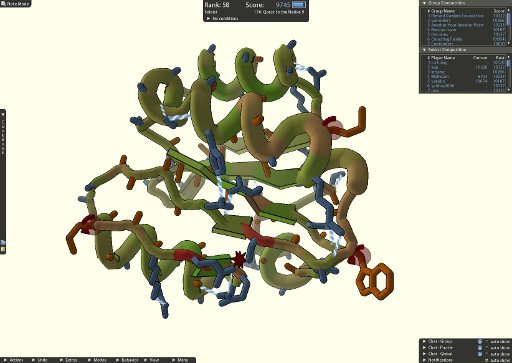Click the Chat - Group users icon

pyautogui.click(x=480, y=342)
